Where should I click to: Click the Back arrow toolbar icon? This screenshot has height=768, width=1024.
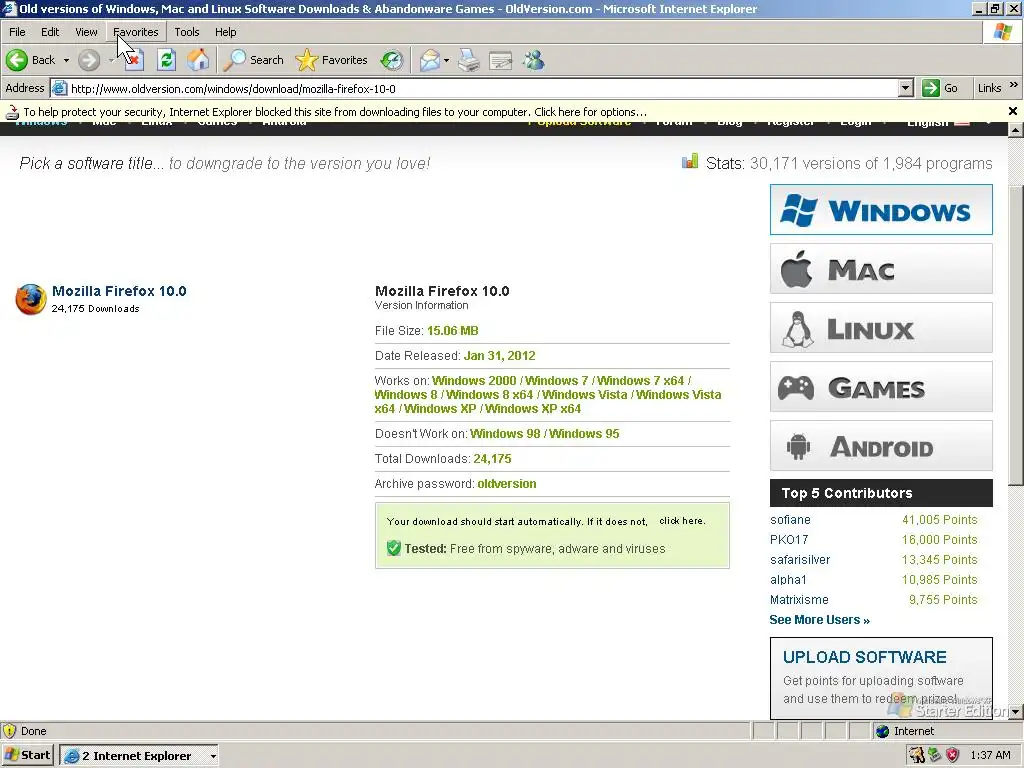[x=17, y=60]
